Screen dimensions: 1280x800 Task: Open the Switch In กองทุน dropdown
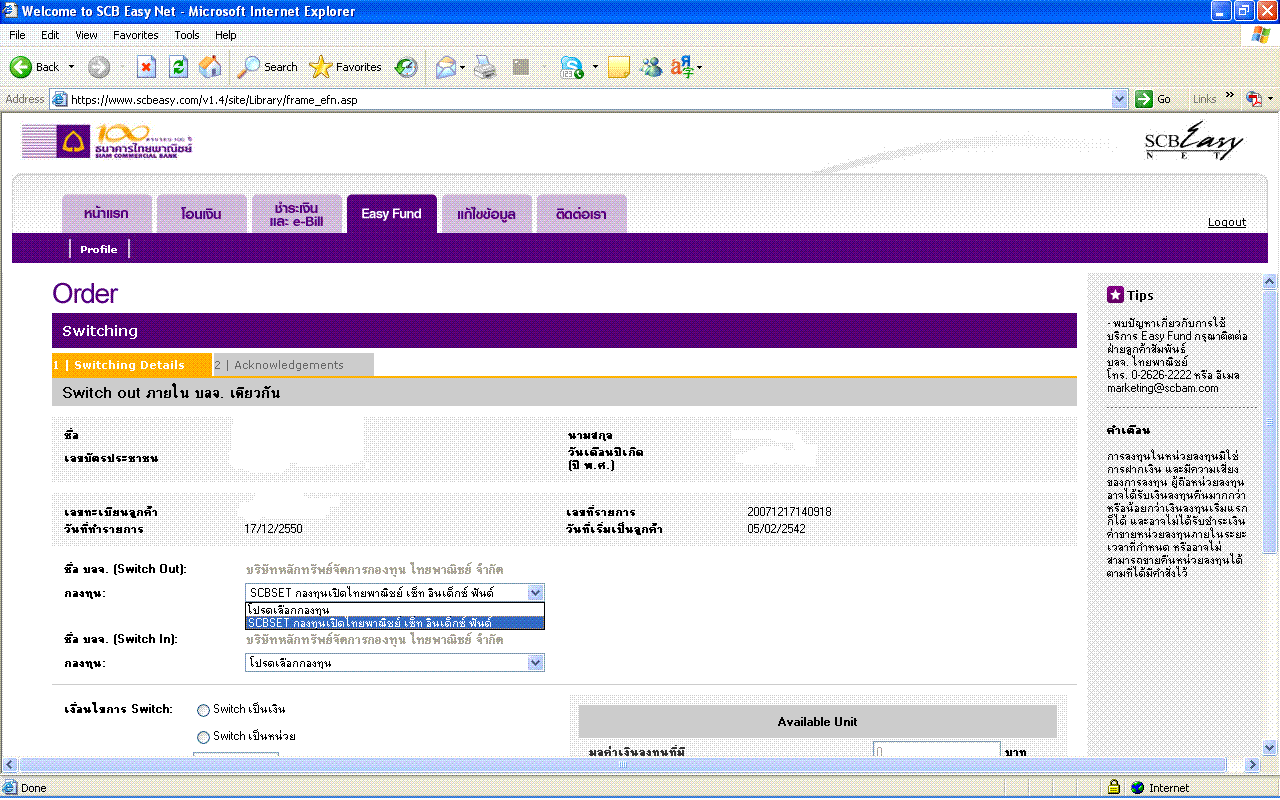[395, 662]
